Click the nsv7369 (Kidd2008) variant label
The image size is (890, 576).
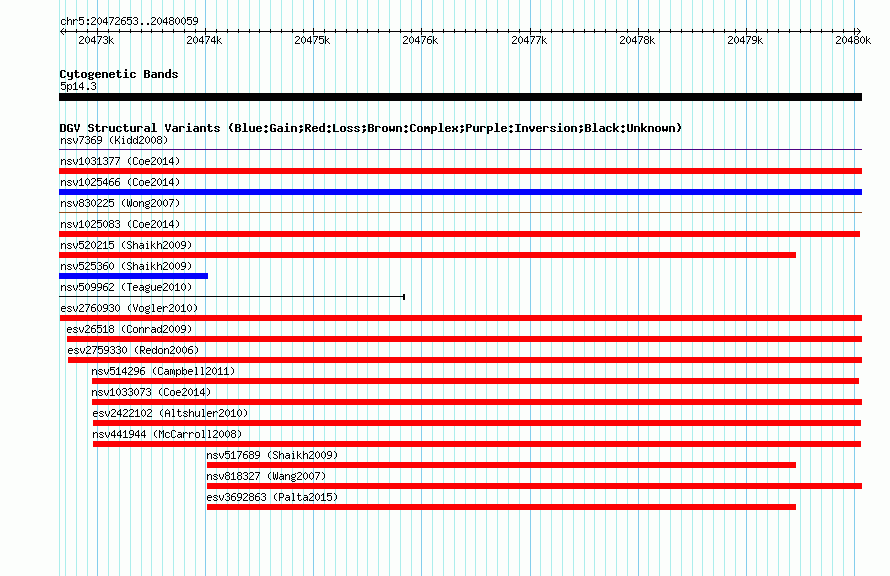114,140
